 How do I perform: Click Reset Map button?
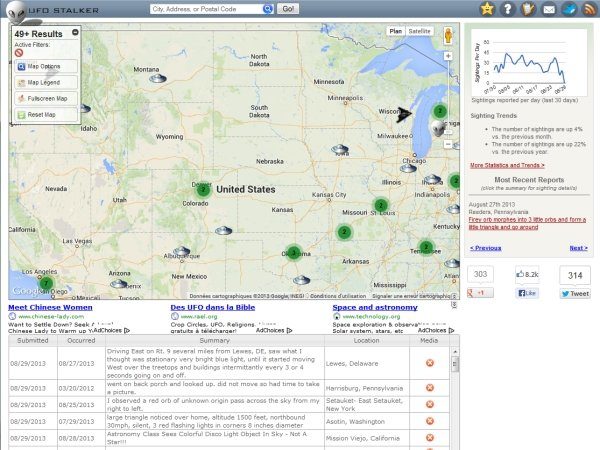coord(46,114)
